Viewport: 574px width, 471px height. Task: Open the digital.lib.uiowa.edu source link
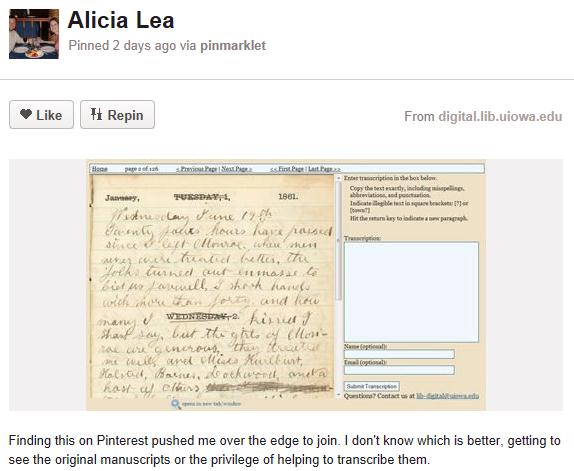tap(500, 116)
